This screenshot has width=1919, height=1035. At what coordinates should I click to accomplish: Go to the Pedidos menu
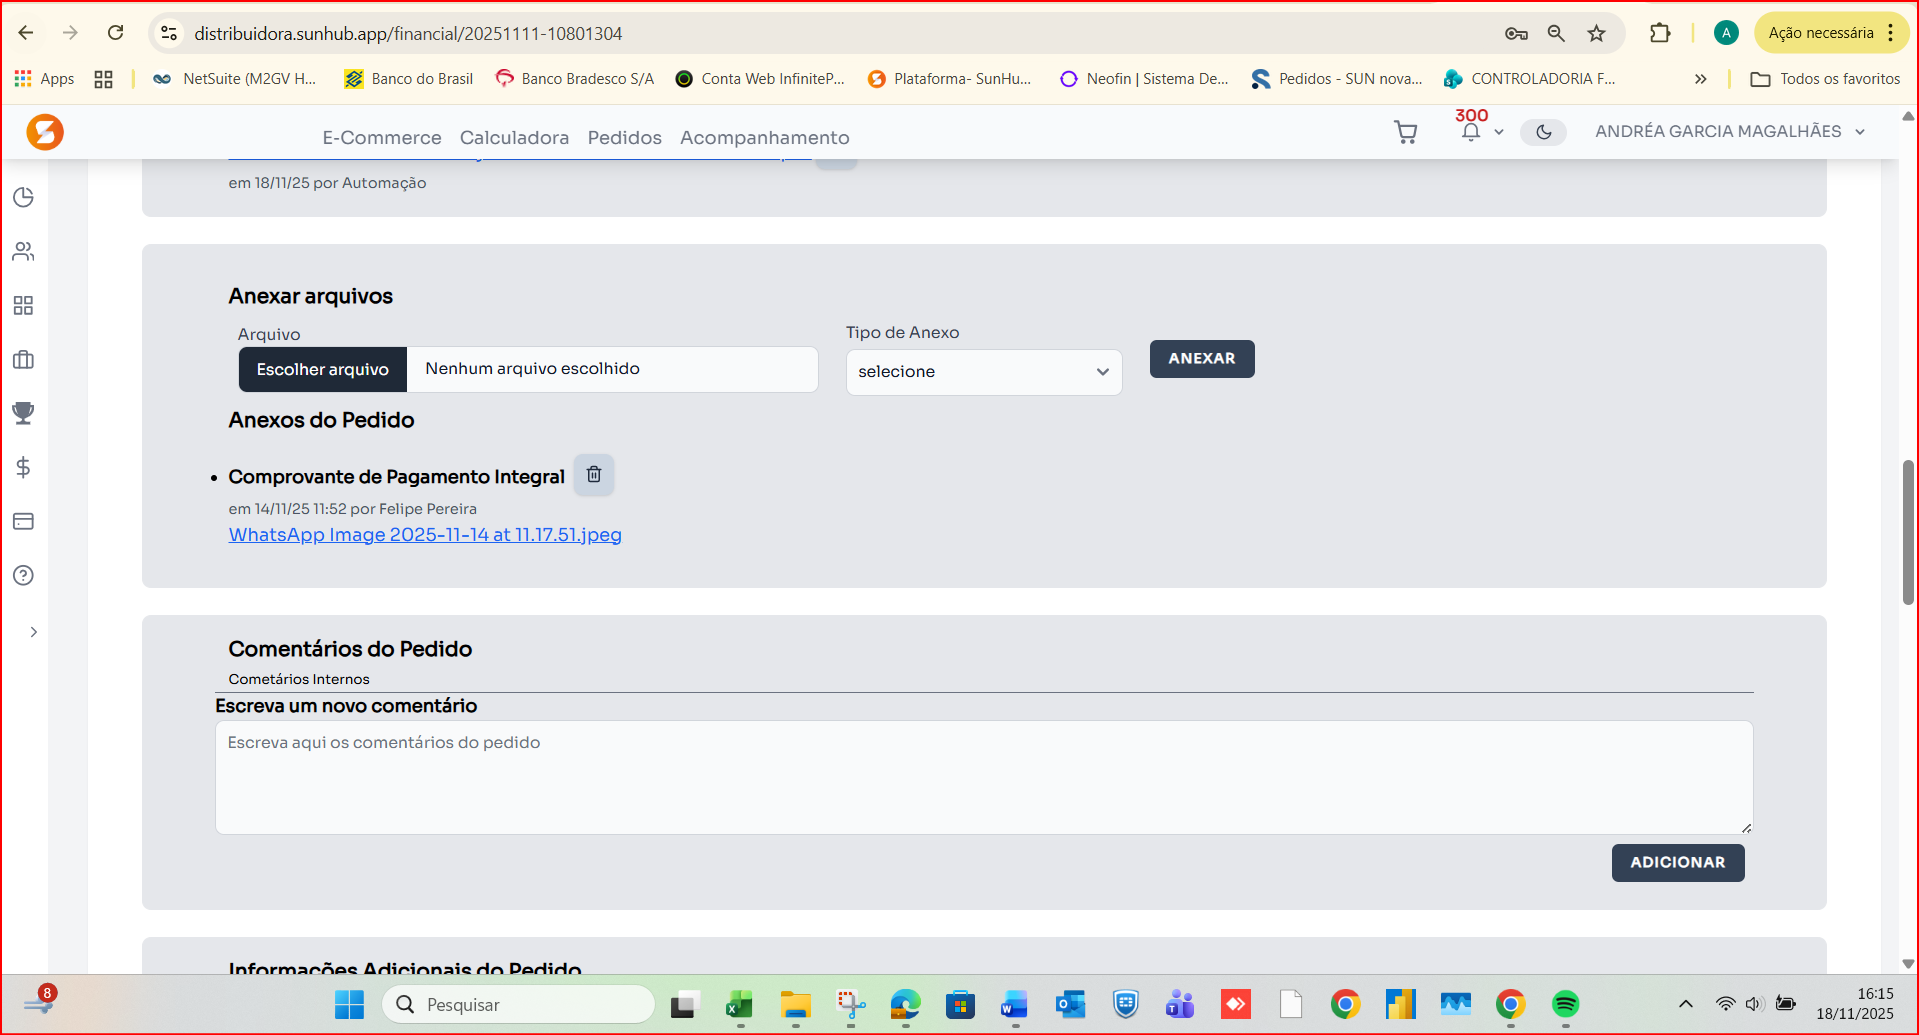pos(624,138)
